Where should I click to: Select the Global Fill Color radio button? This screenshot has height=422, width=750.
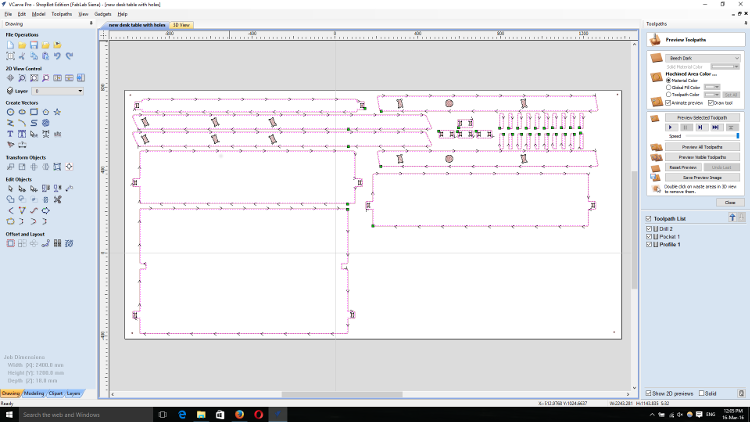(x=668, y=88)
